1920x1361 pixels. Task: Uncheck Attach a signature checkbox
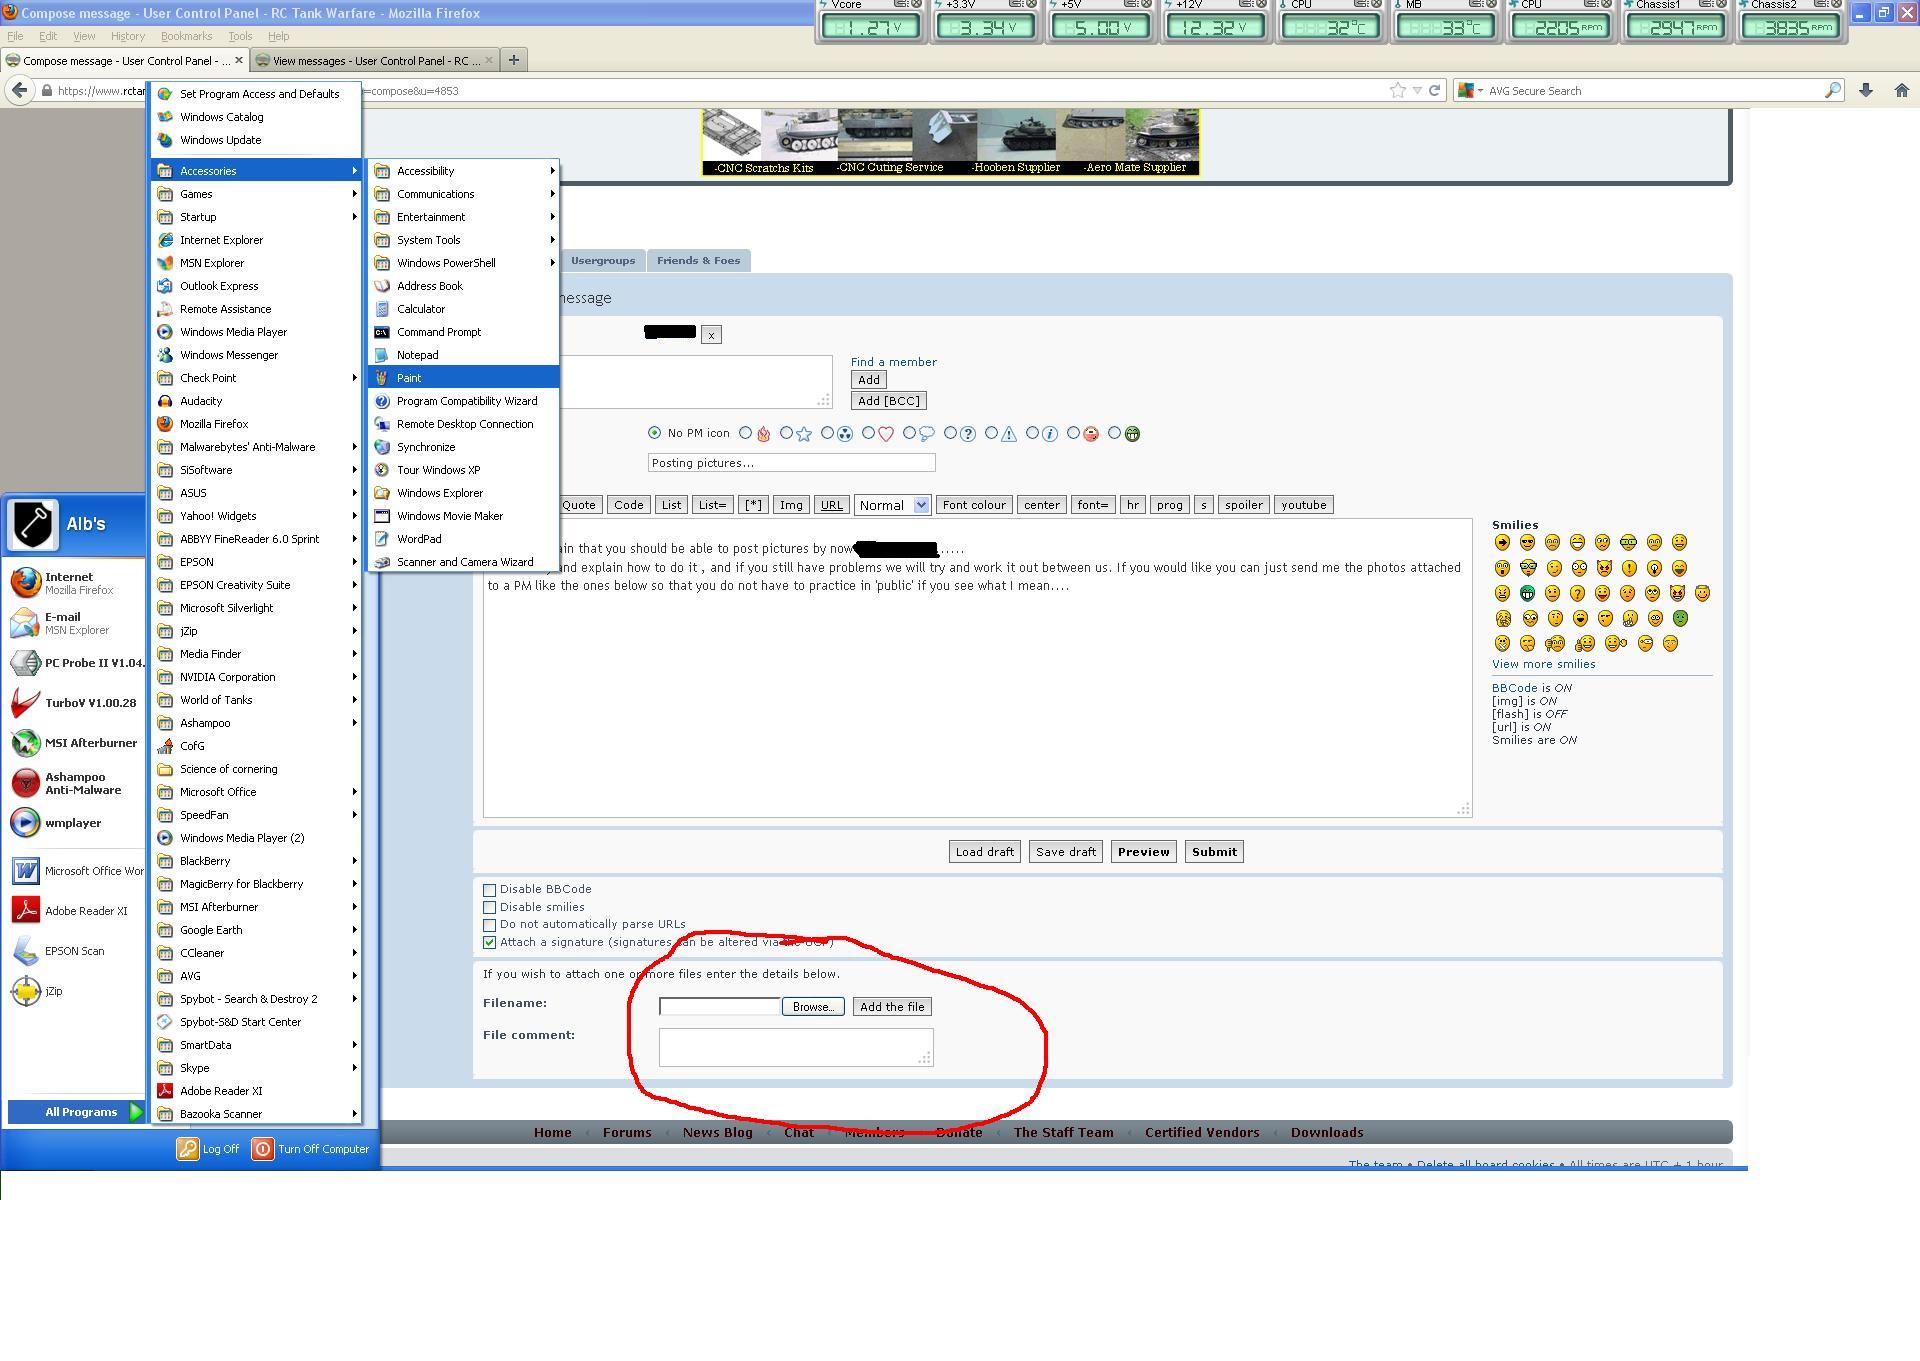489,943
